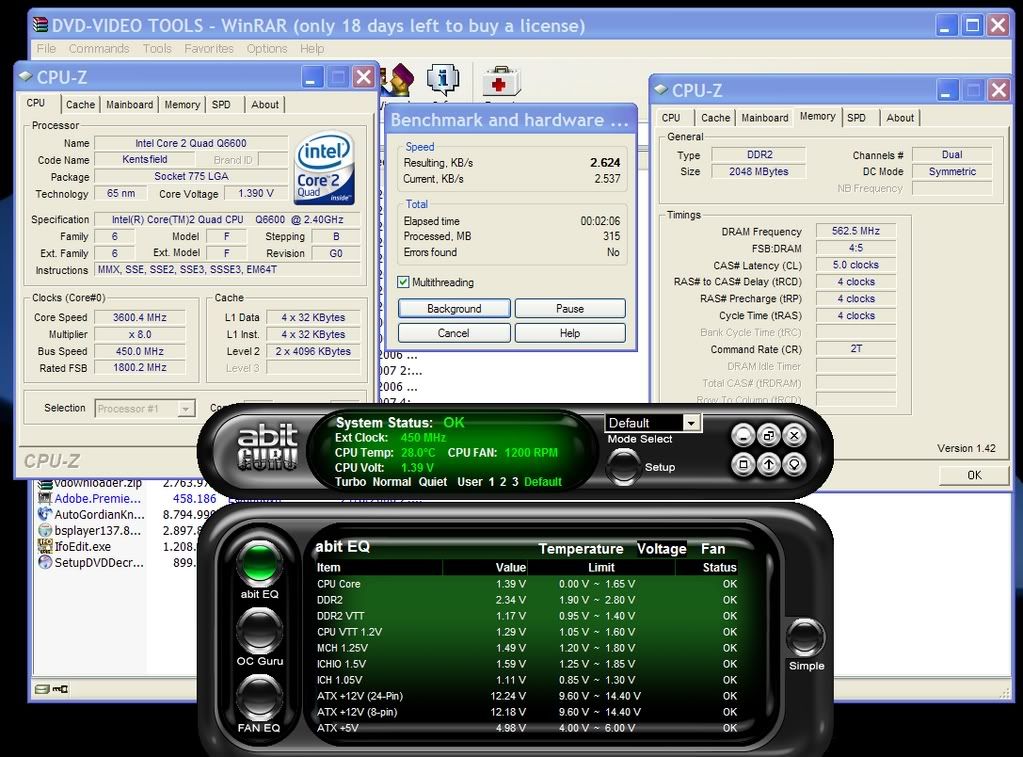This screenshot has width=1023, height=757.
Task: Switch to Cache tab in left CPU-Z
Action: pyautogui.click(x=80, y=104)
